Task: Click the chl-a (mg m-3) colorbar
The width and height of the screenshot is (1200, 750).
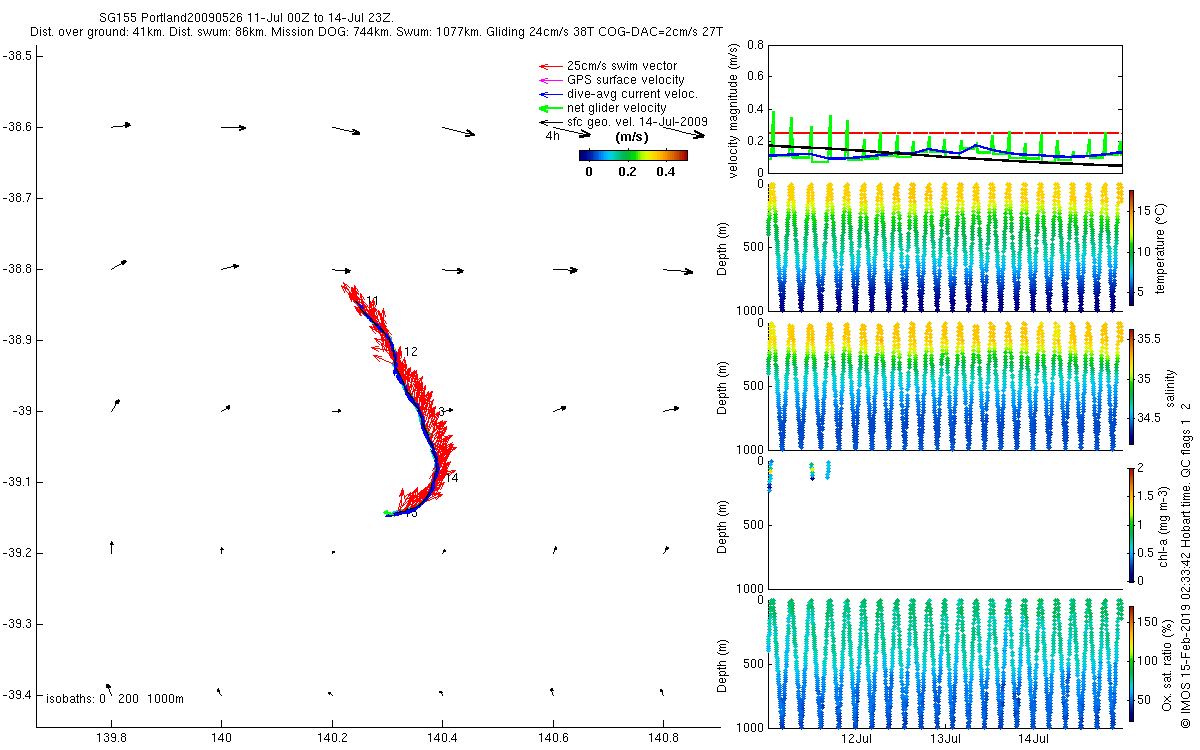Action: pos(1132,524)
